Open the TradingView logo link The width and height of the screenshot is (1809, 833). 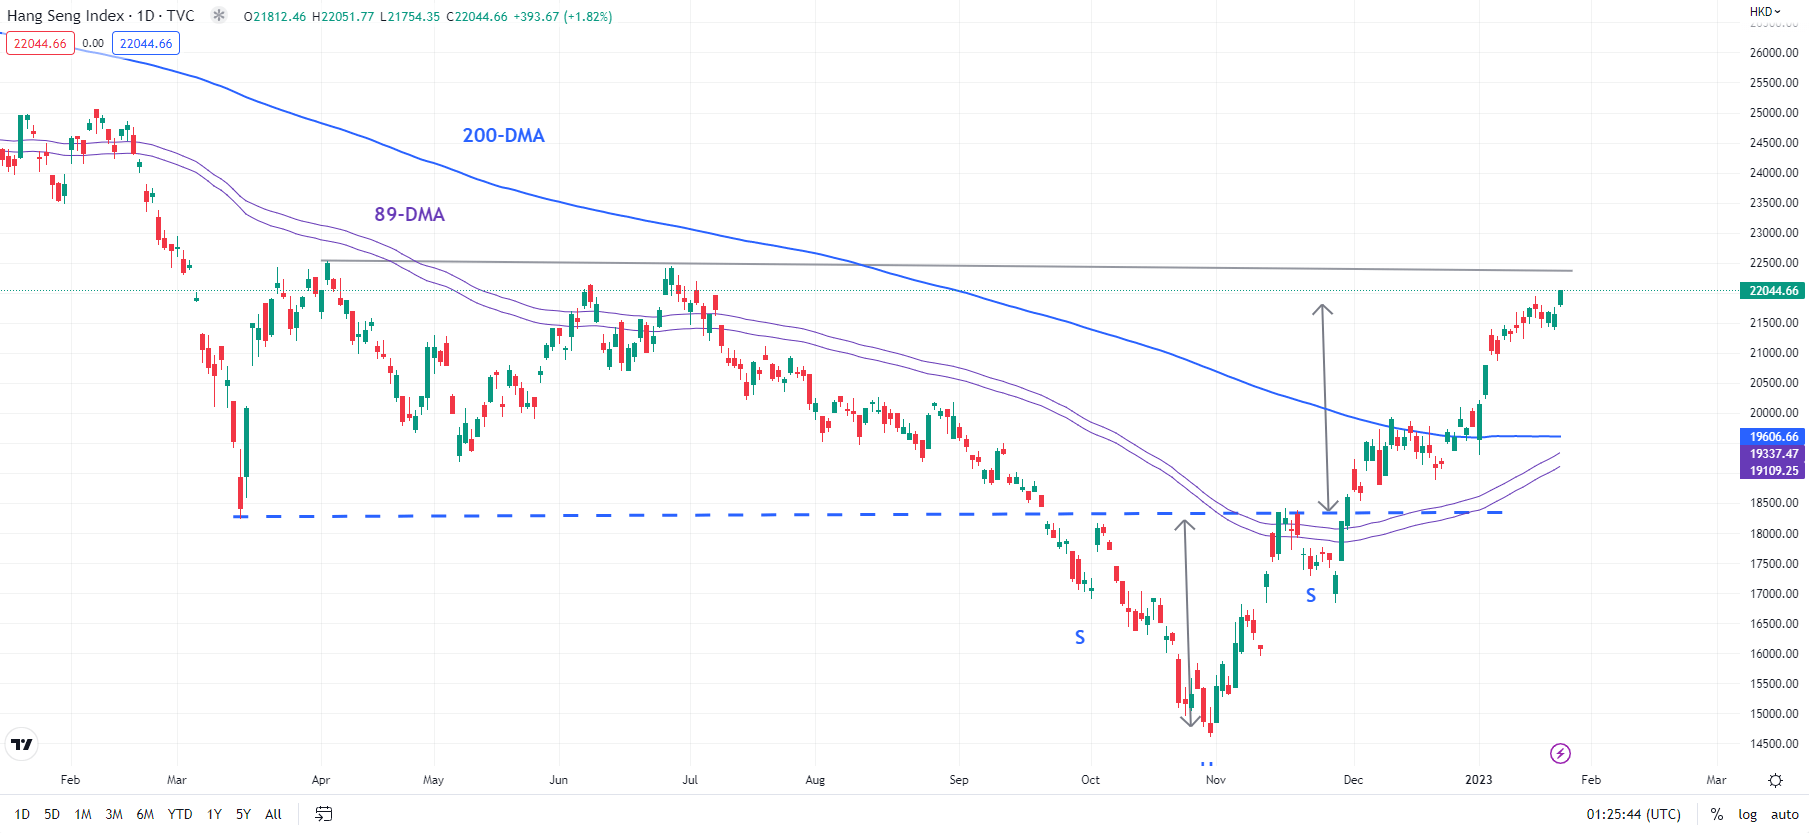[21, 744]
